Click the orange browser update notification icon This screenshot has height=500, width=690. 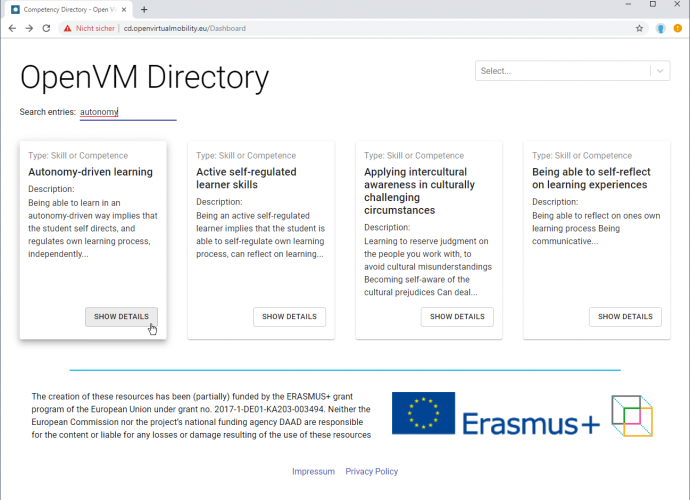pos(678,28)
